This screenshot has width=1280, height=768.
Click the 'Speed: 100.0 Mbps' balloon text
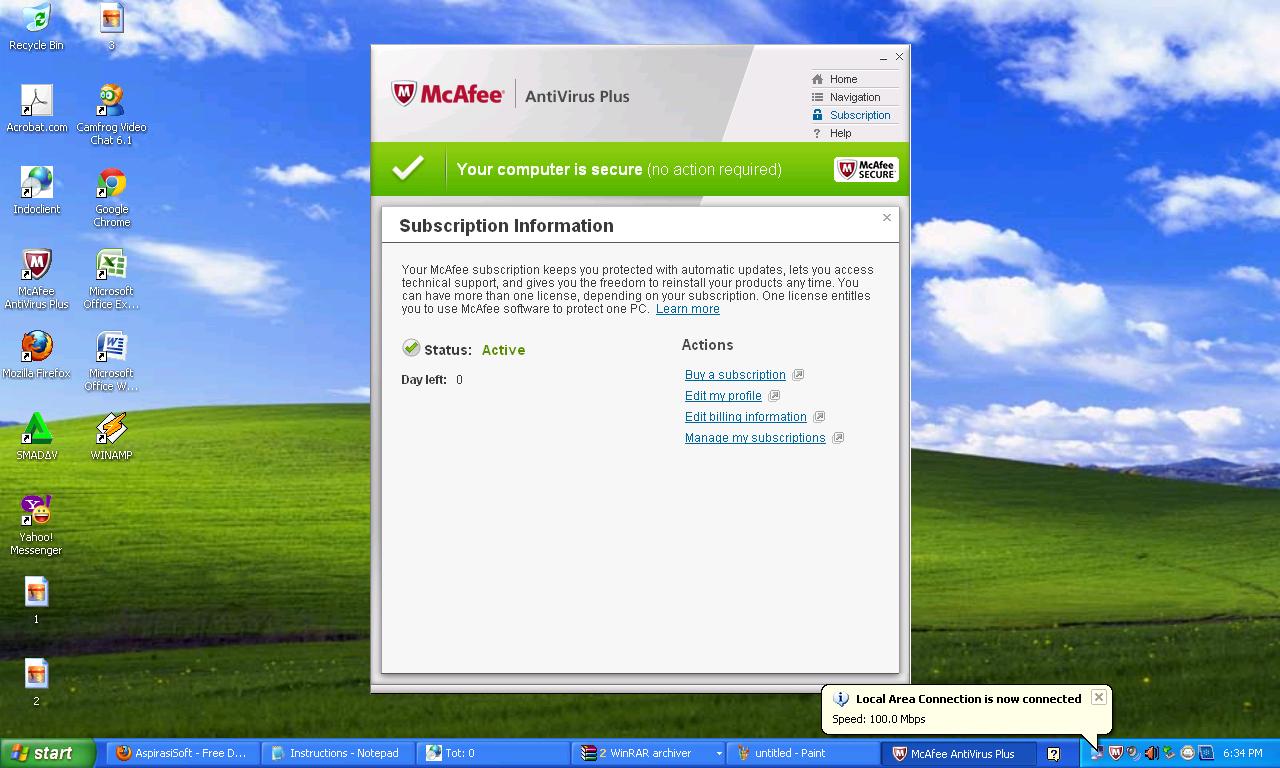[879, 719]
